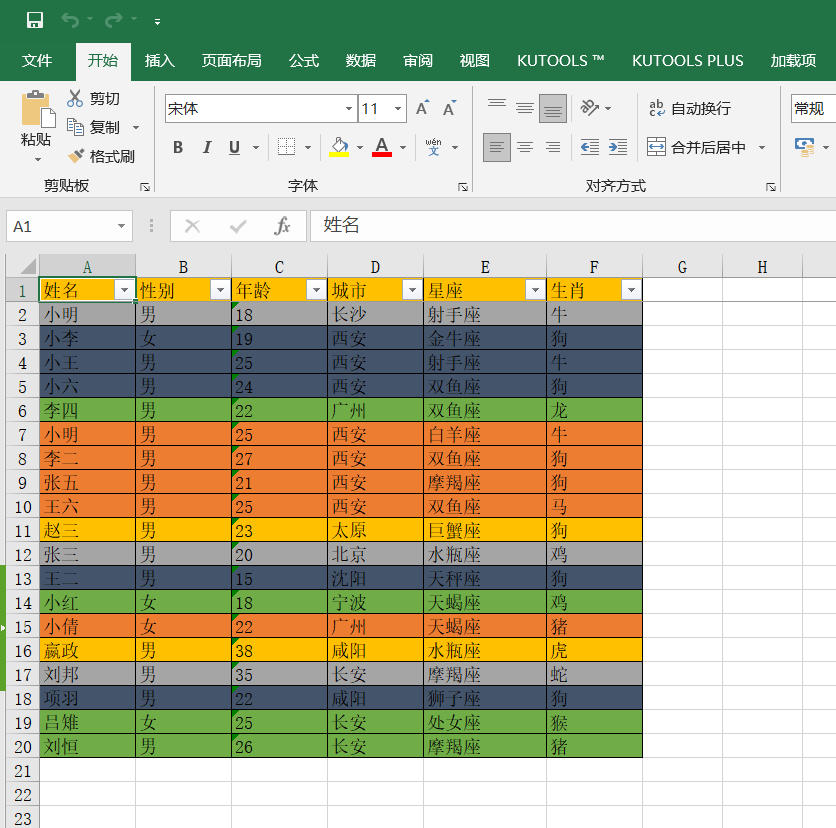
Task: Click cell containing 巨蟹座
Action: [x=485, y=530]
